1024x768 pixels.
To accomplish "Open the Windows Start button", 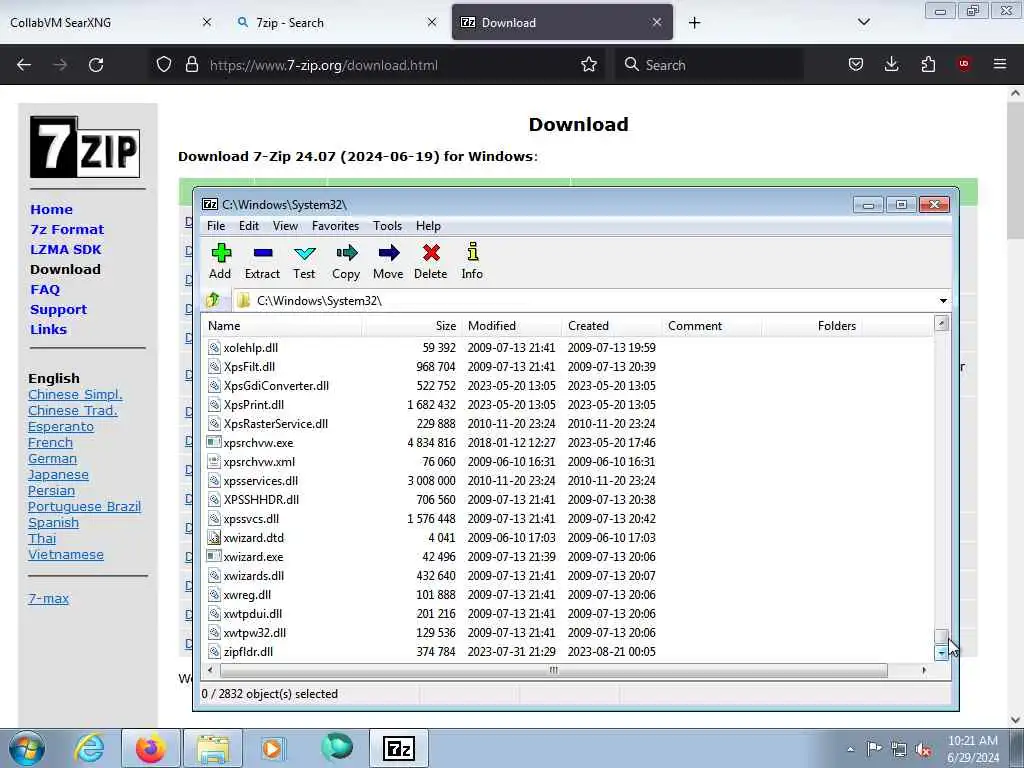I will tap(27, 748).
